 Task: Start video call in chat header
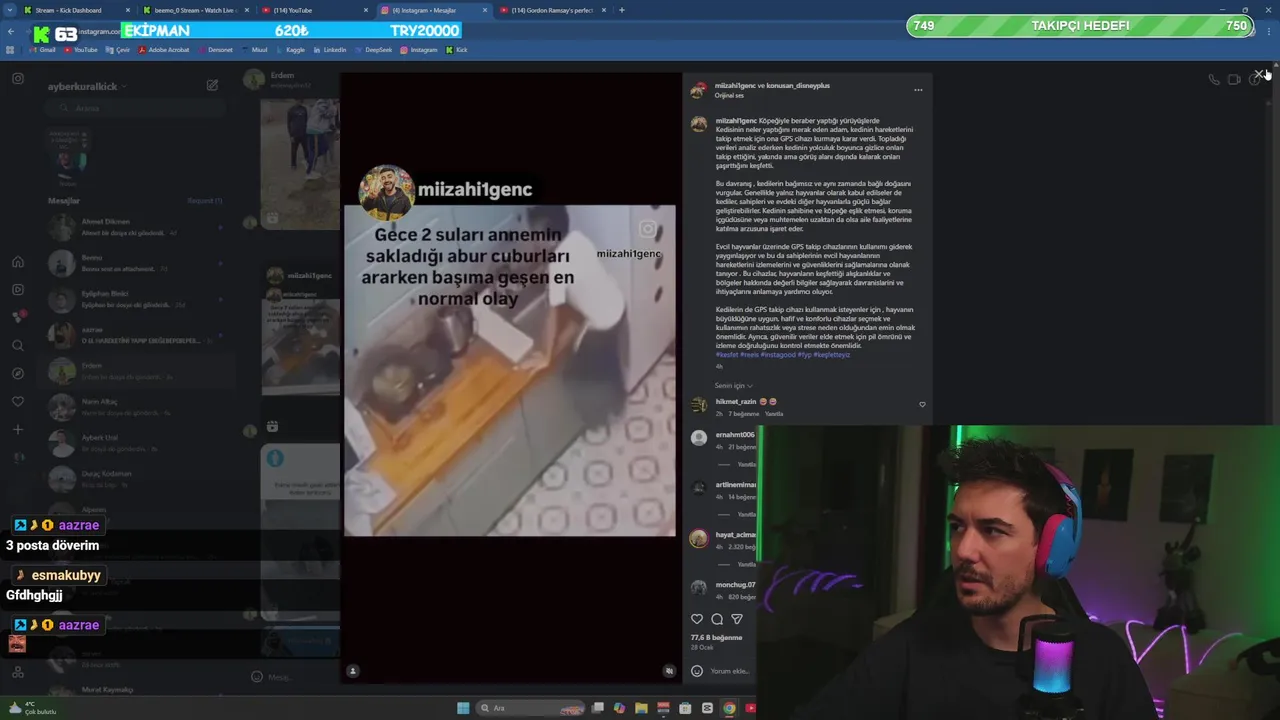[x=1234, y=80]
